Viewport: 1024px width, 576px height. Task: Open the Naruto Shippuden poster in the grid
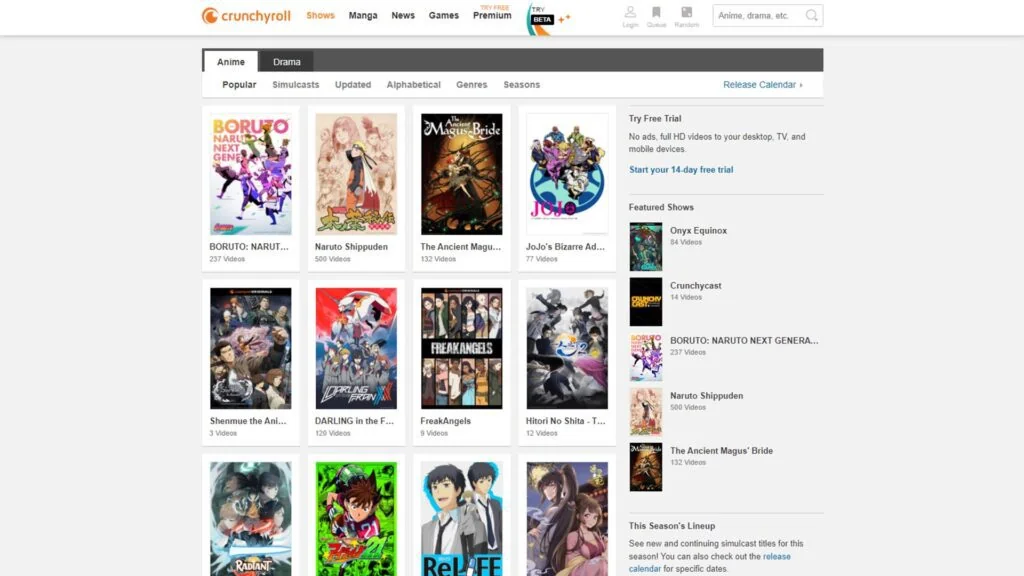click(x=356, y=174)
